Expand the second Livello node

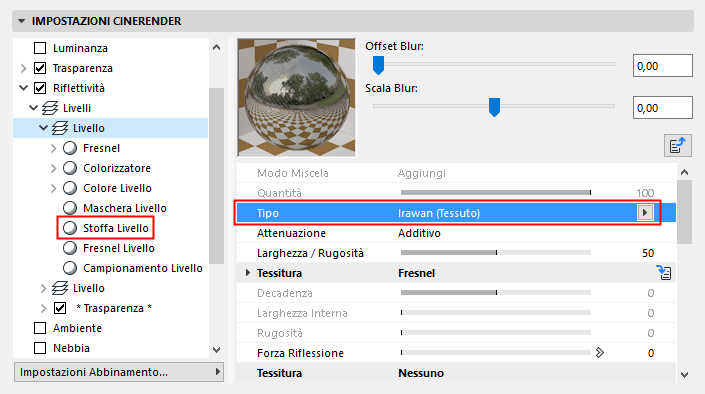point(44,288)
